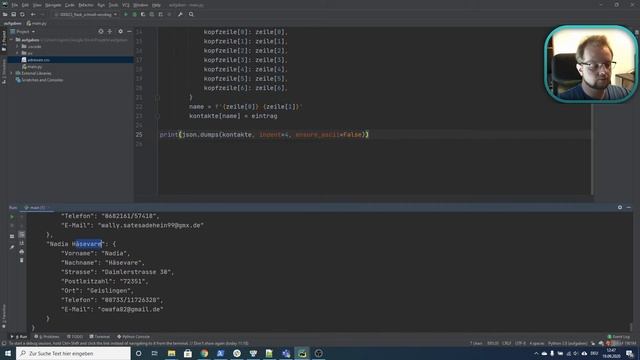640x360 pixels.
Task: Open the Code menu
Action: click(x=70, y=5)
